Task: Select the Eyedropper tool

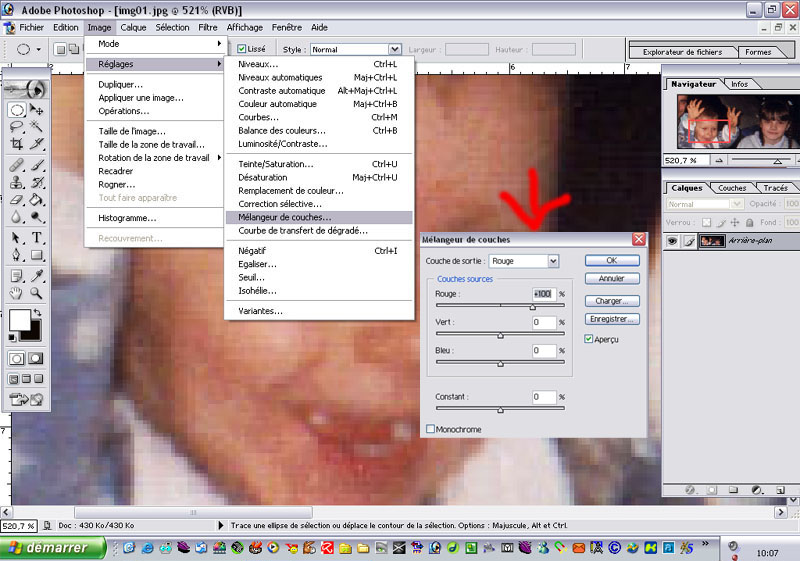Action: pyautogui.click(x=36, y=276)
